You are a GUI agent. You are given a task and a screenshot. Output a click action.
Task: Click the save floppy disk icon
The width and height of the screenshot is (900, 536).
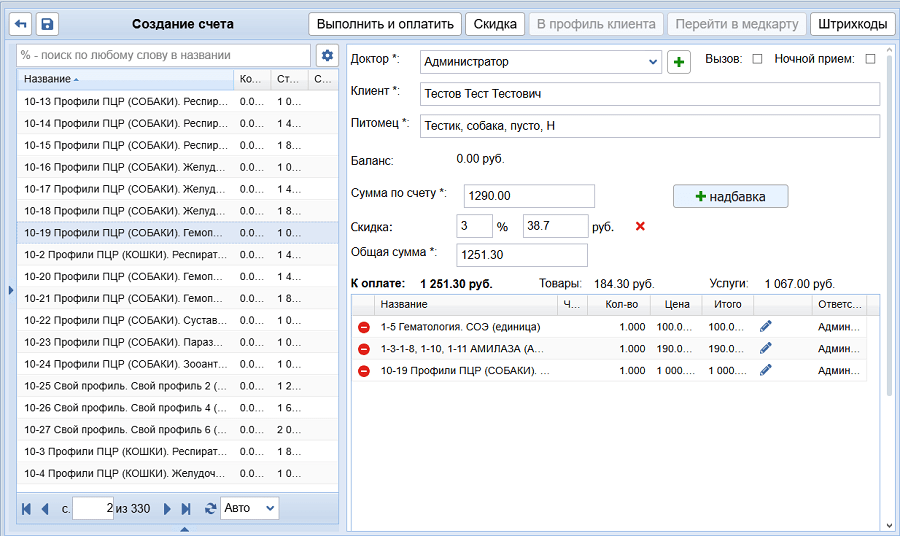(x=47, y=24)
